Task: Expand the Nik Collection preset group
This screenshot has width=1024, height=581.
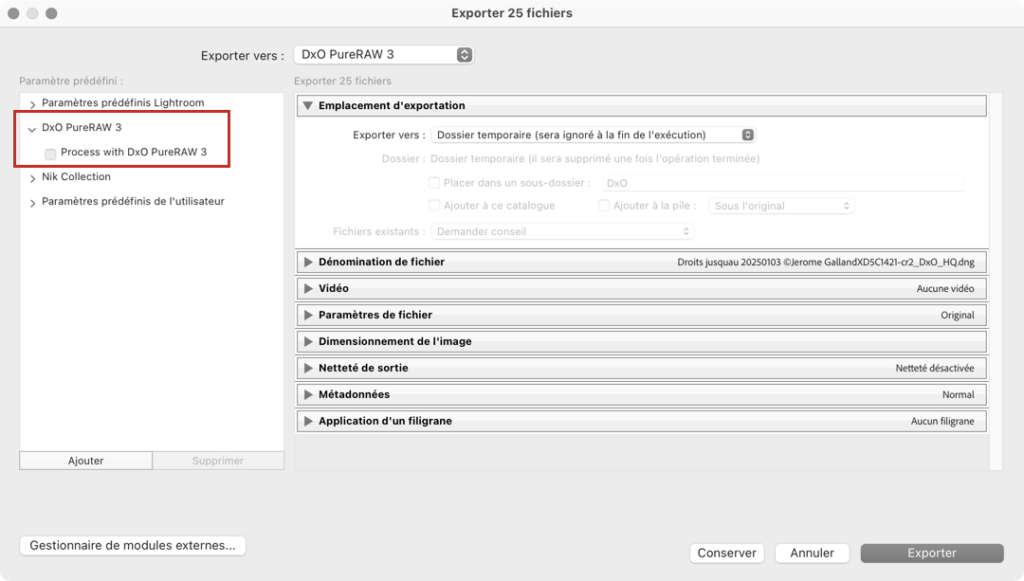Action: [32, 178]
